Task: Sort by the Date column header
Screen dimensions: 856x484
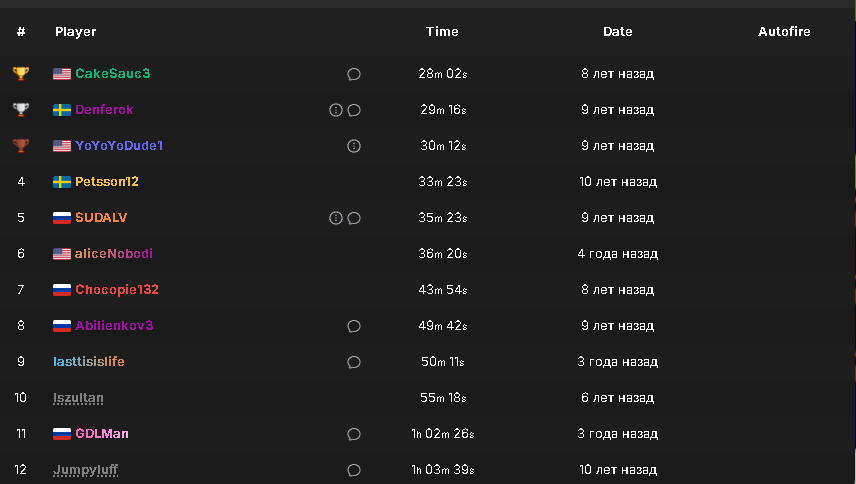Action: (x=617, y=32)
